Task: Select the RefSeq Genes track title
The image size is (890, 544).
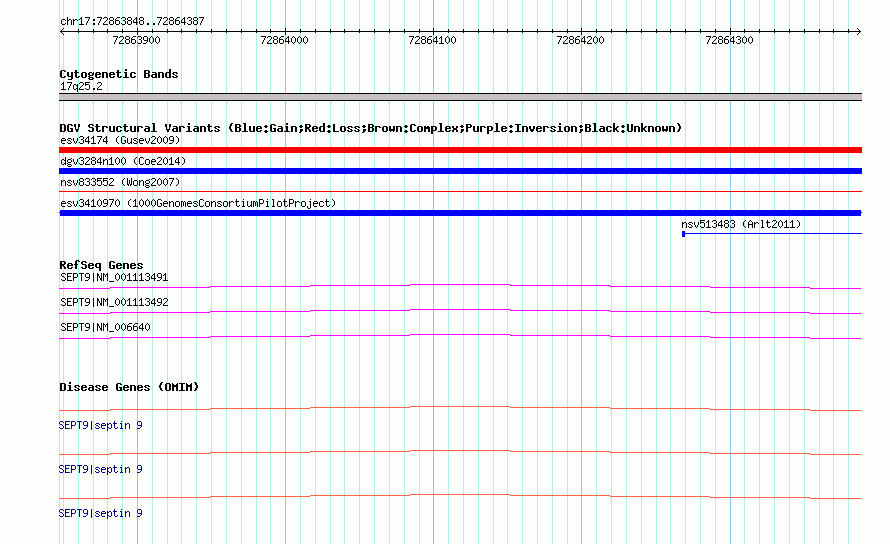Action: click(102, 265)
